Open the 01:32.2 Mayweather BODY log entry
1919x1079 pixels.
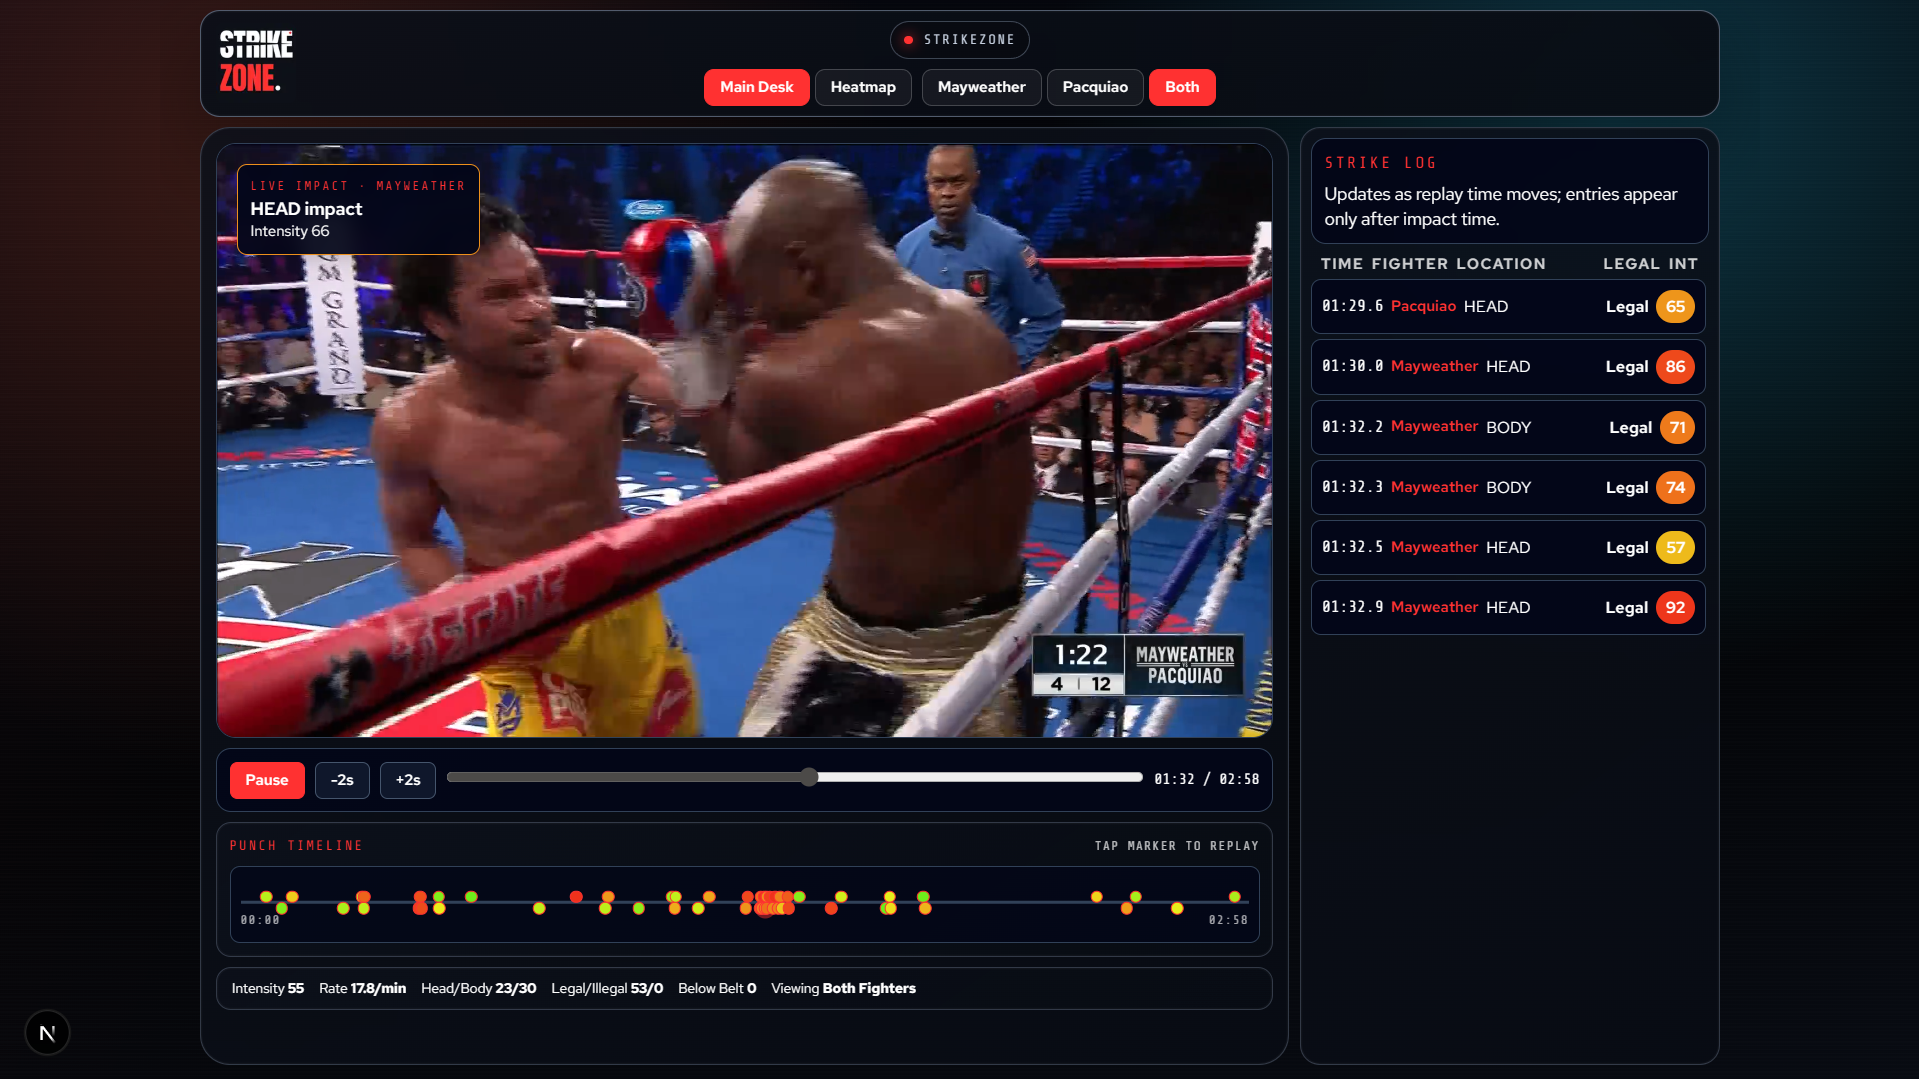click(1508, 428)
